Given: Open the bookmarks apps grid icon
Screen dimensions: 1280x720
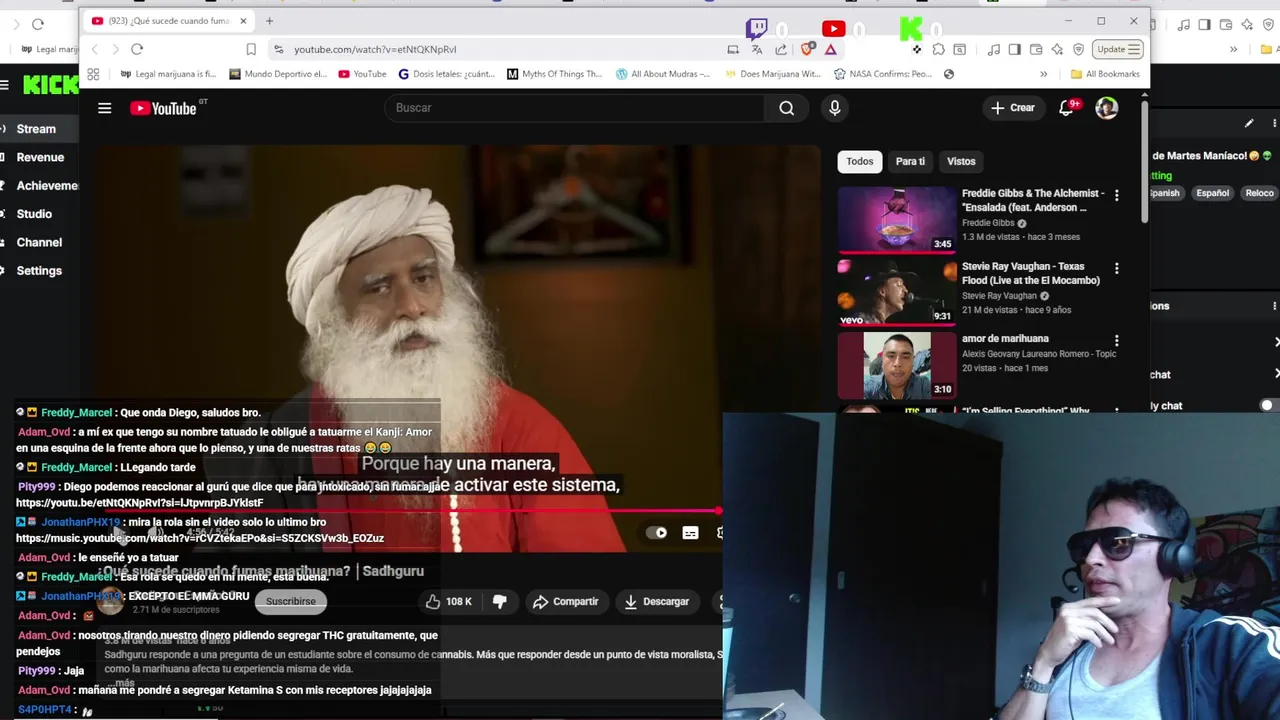Looking at the screenshot, I should pos(93,74).
